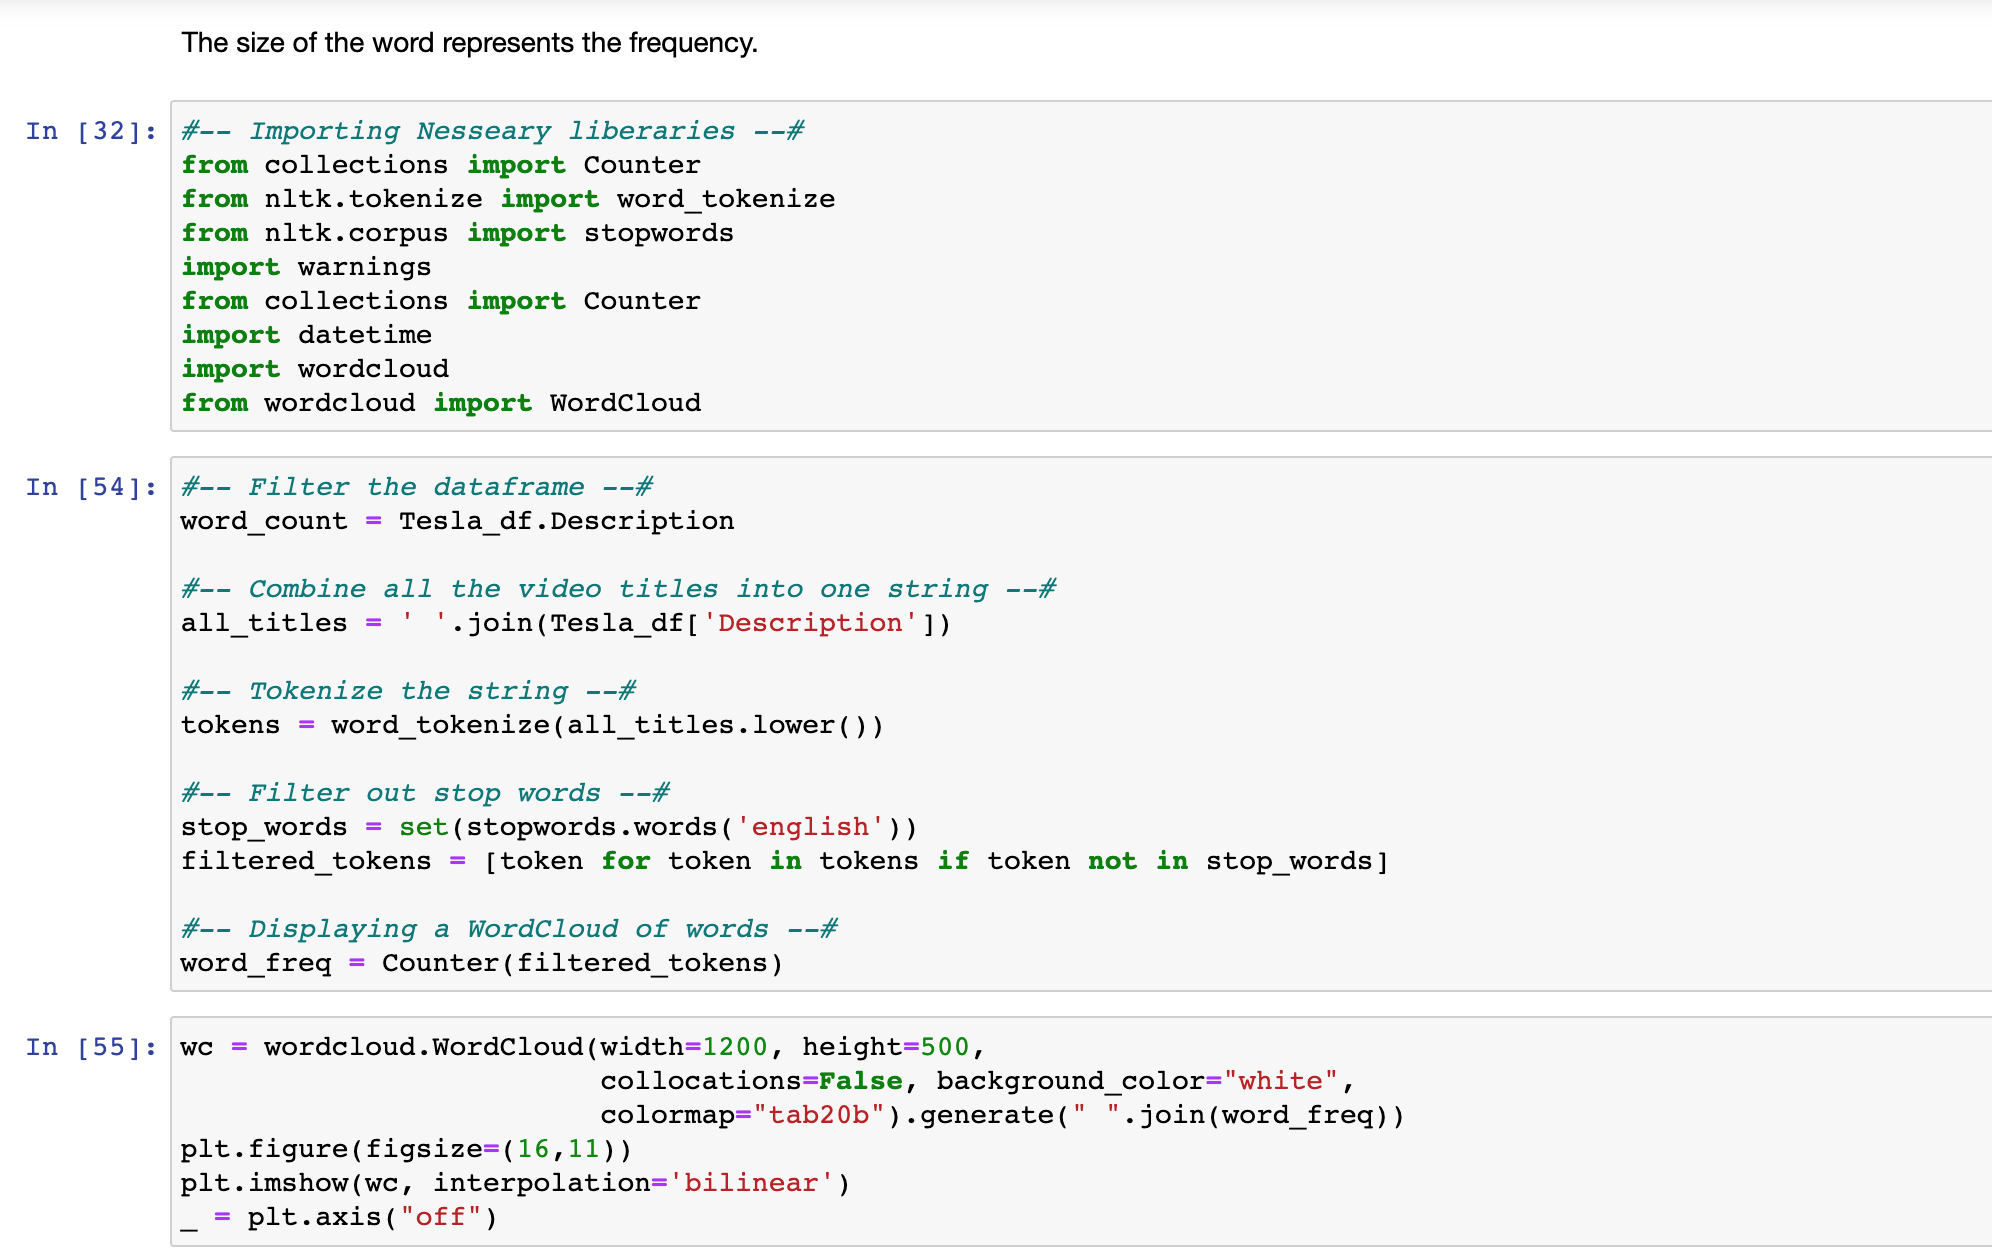
Task: Click the plt.axis("off") line
Action: (x=339, y=1217)
